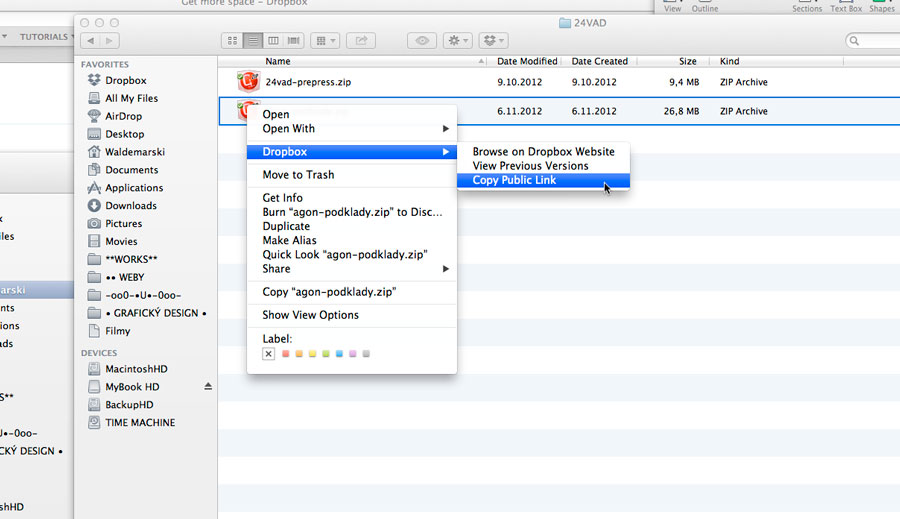Click the Share toolbar button
This screenshot has height=519, width=900.
[361, 40]
